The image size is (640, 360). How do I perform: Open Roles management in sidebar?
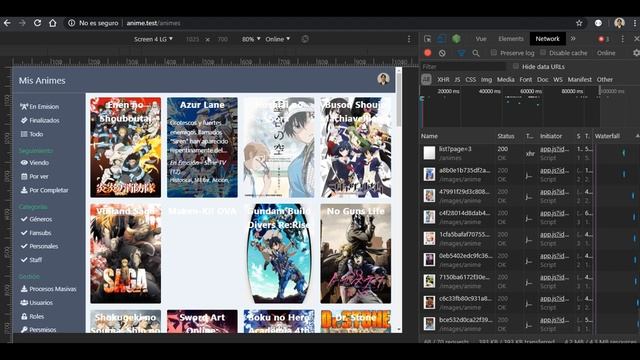[32, 316]
